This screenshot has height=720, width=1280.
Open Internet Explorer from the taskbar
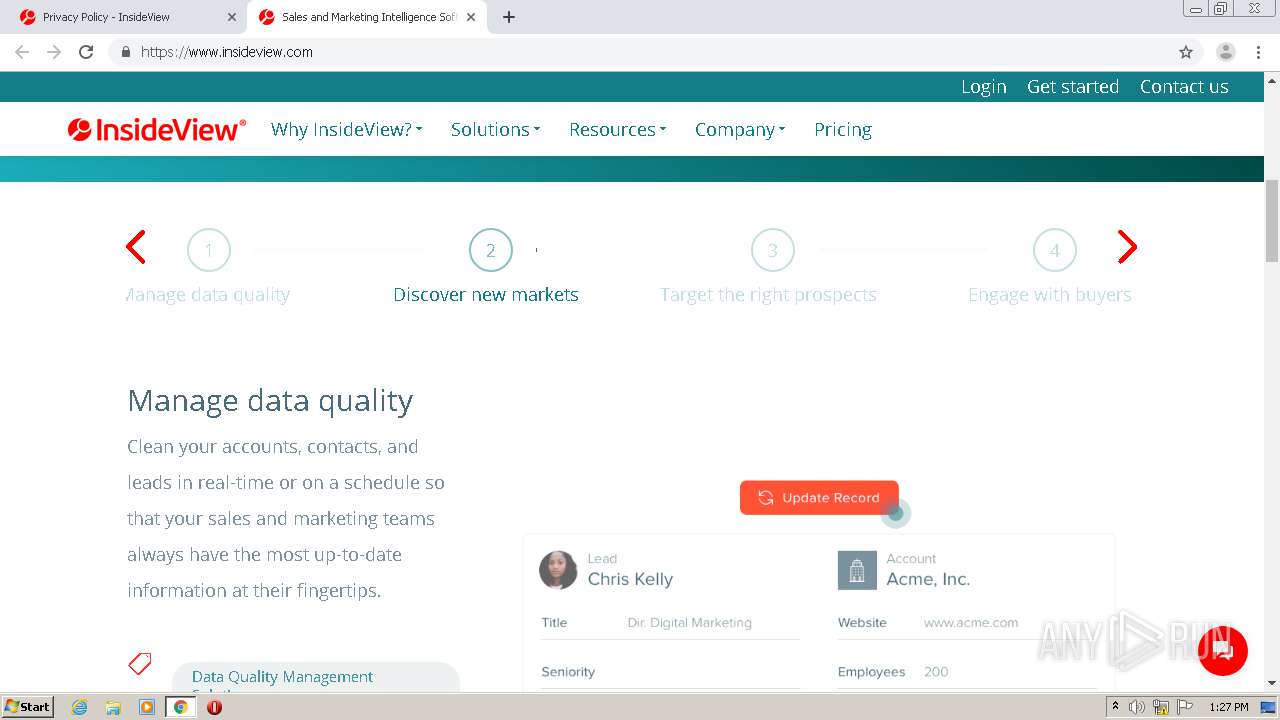pos(80,707)
